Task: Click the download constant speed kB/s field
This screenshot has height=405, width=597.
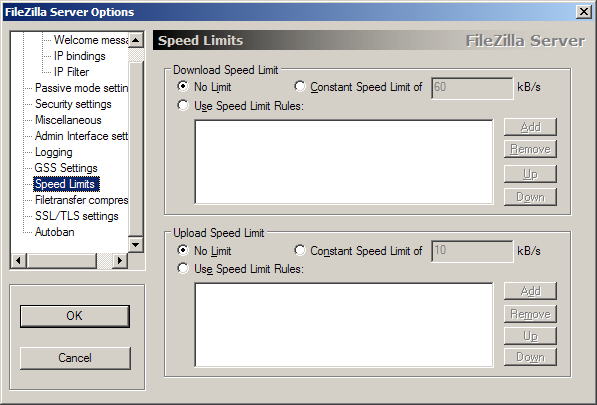Action: click(x=472, y=88)
